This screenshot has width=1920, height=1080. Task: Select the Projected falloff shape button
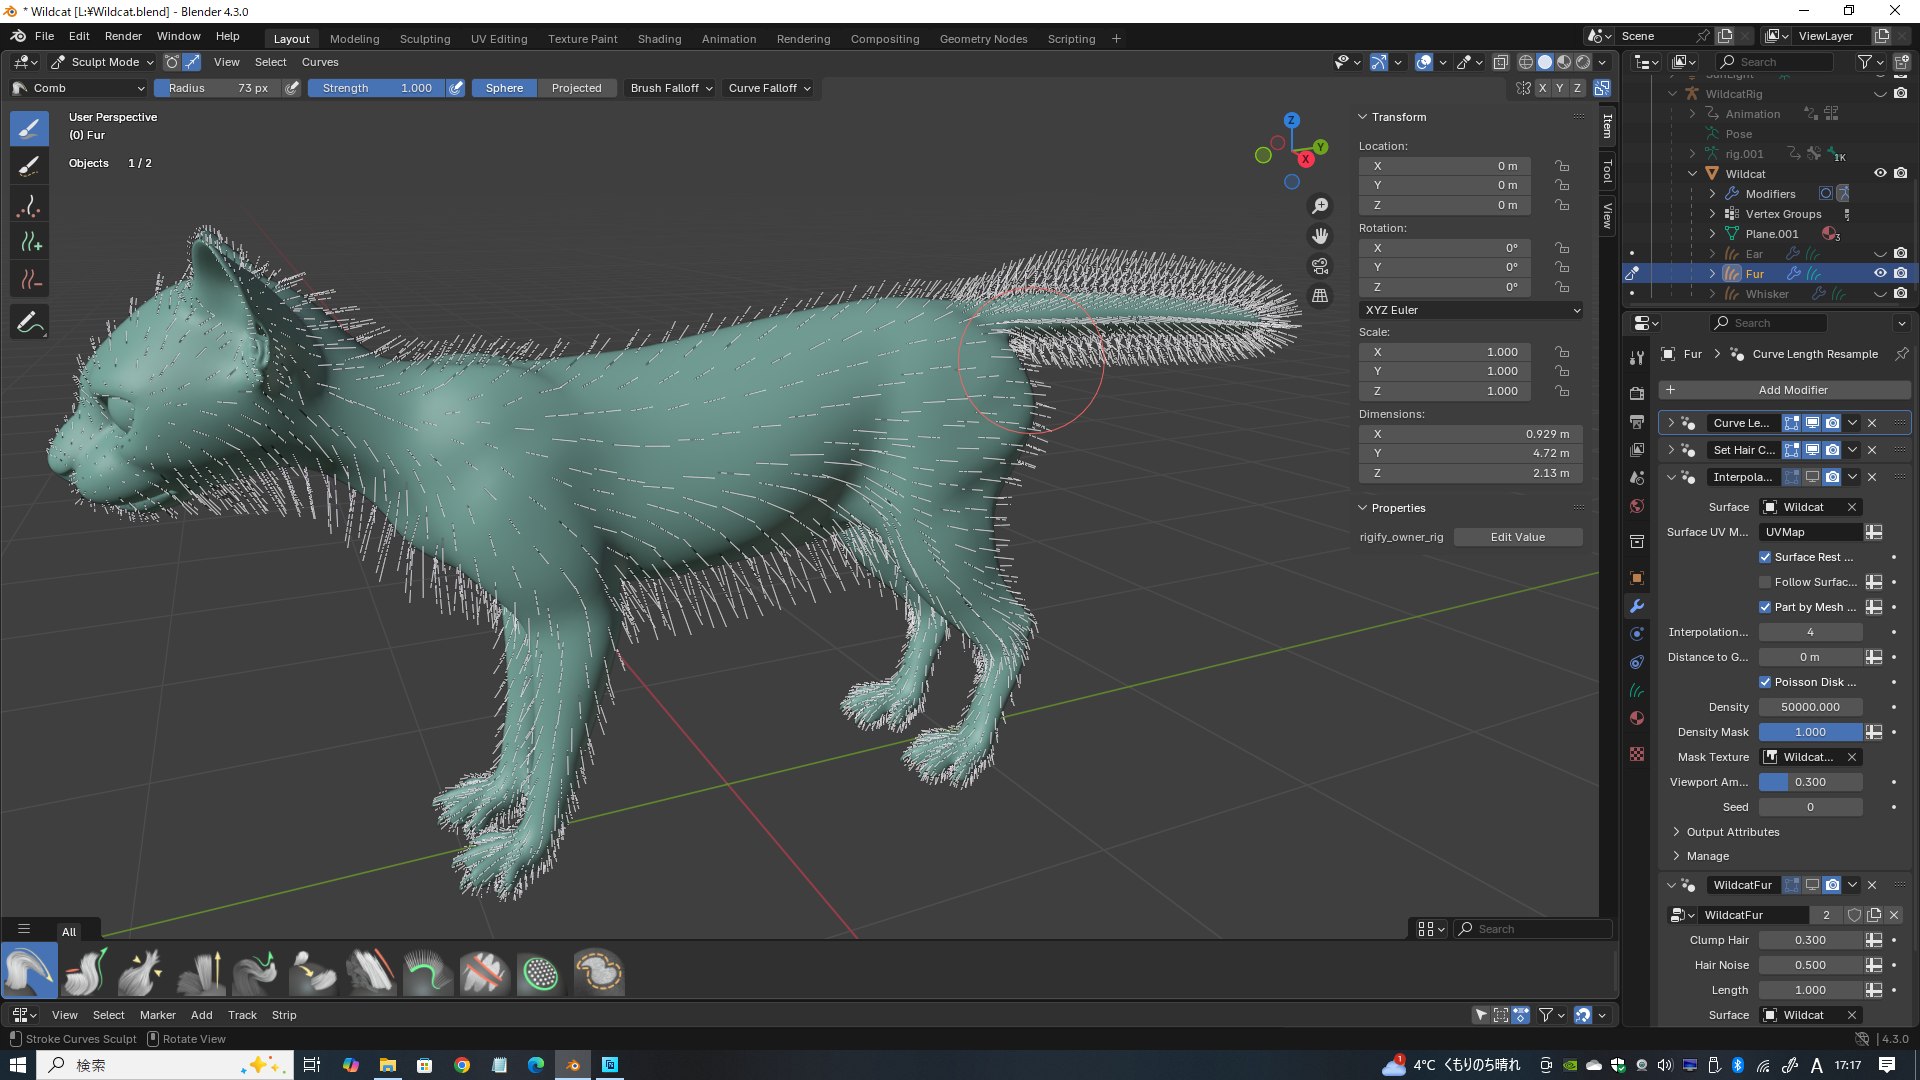click(x=576, y=88)
